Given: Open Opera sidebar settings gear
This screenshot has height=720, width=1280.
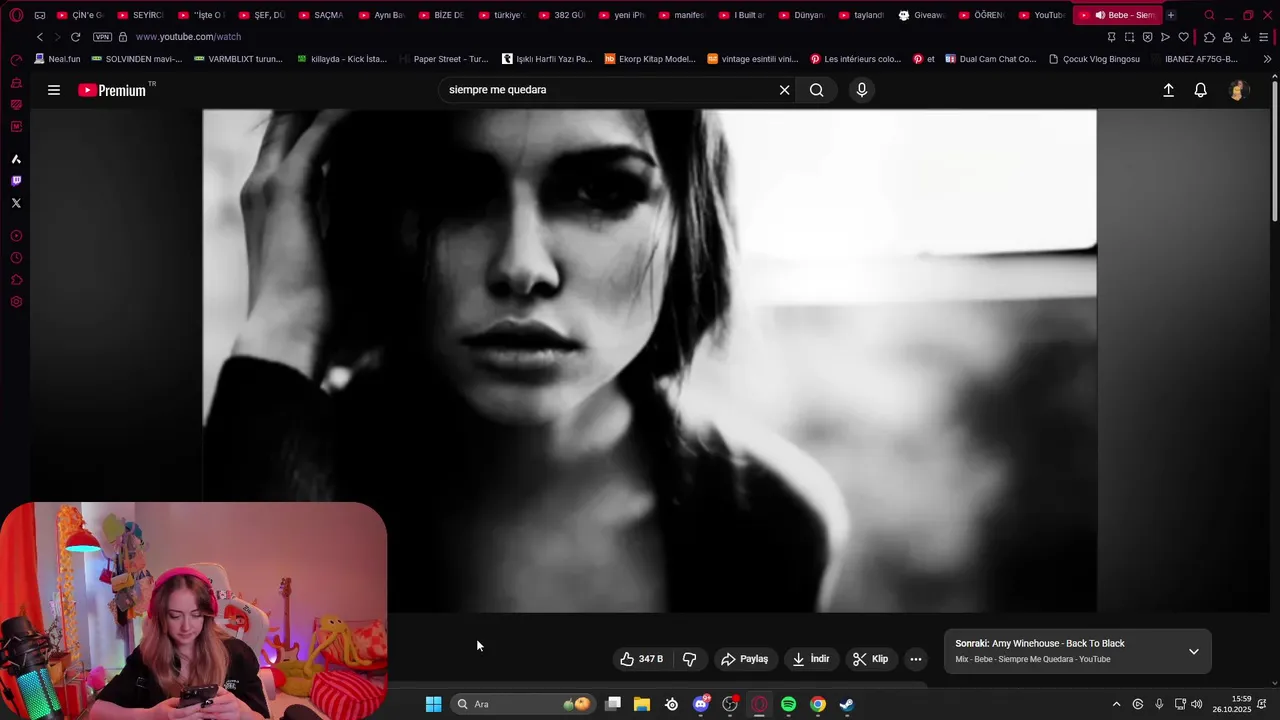Looking at the screenshot, I should click(x=16, y=302).
